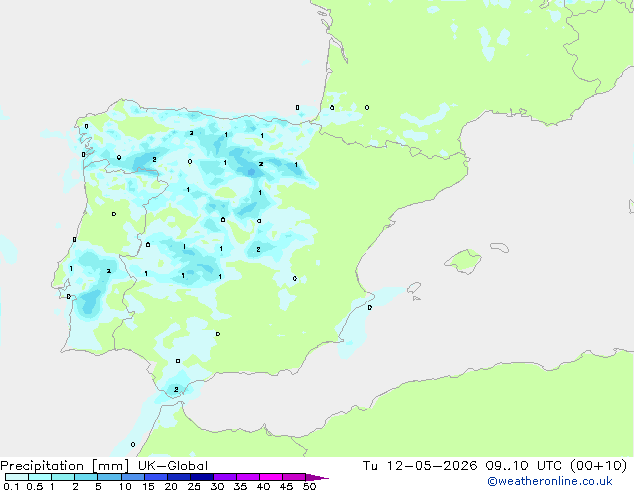Viewport: 634px width, 490px height.
Task: Click the arrow tip beyond 50 on legend
Action: (x=317, y=477)
